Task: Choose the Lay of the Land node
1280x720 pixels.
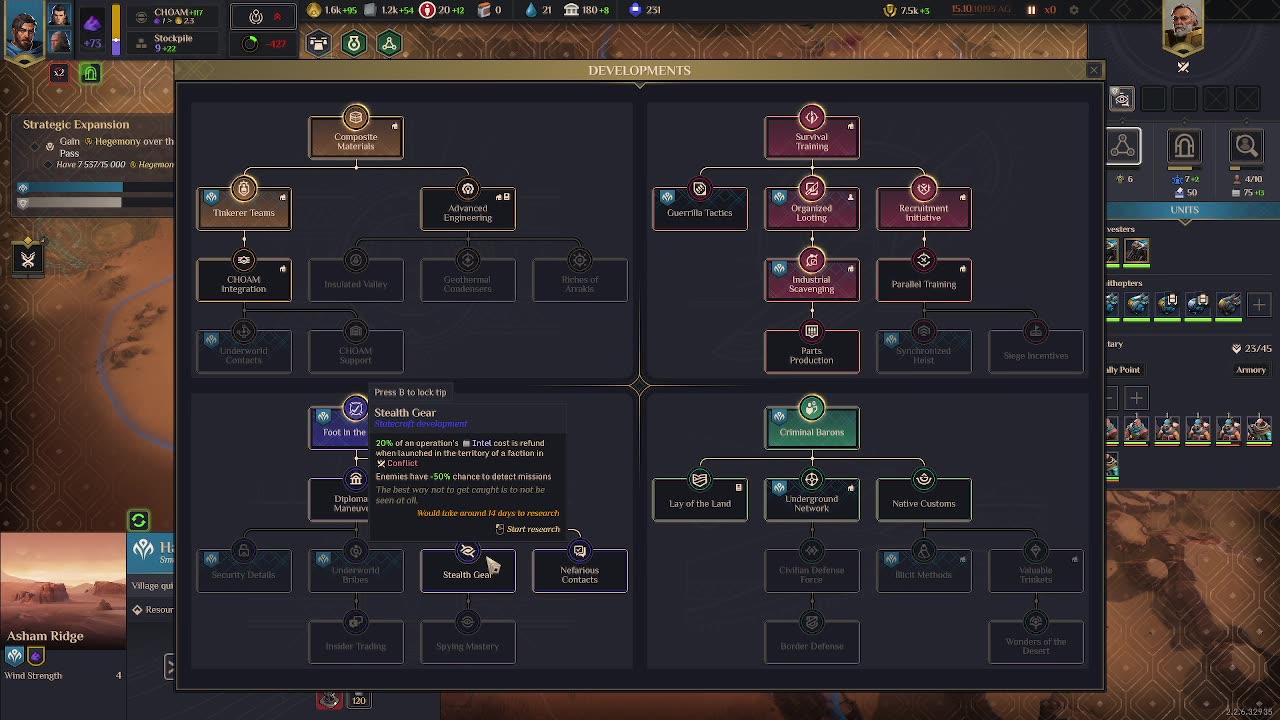Action: (700, 499)
